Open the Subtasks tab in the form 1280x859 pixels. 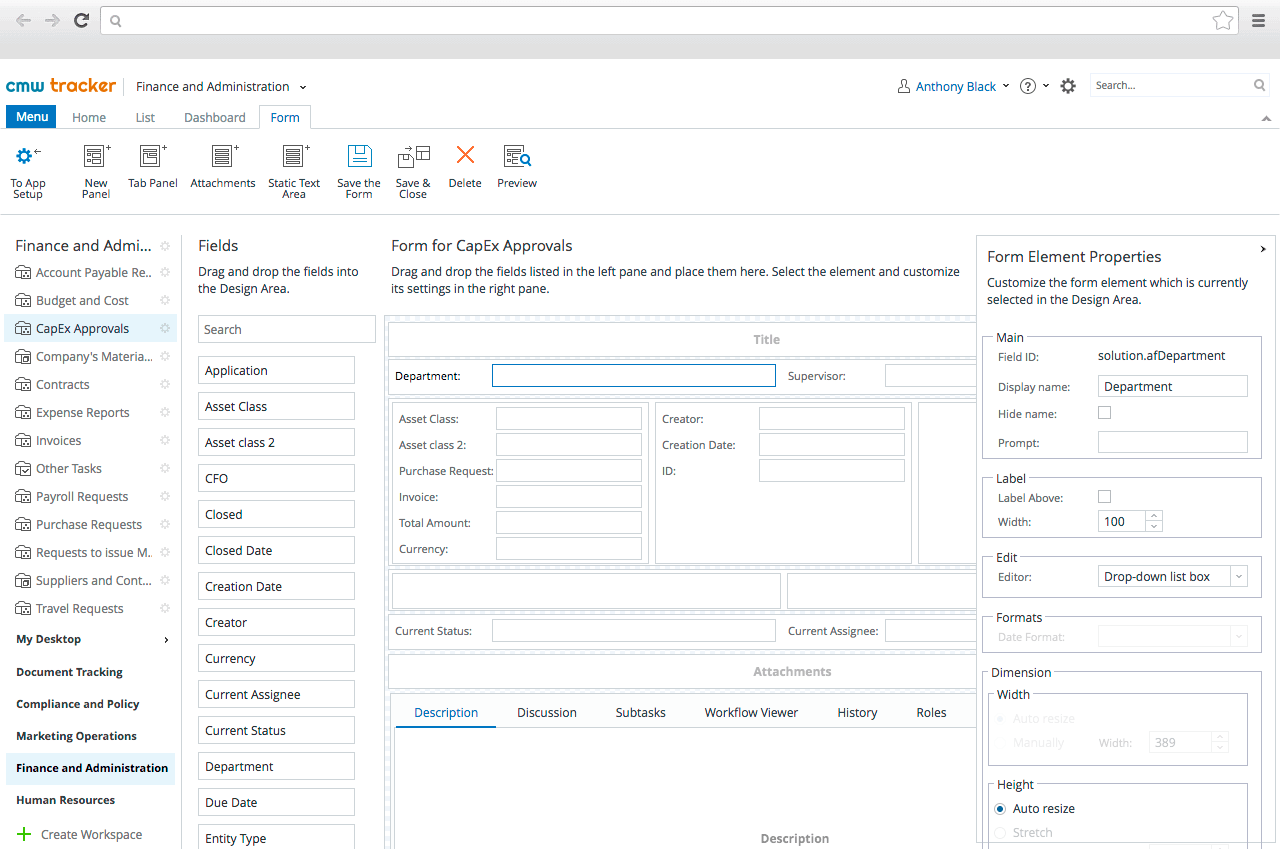click(641, 712)
